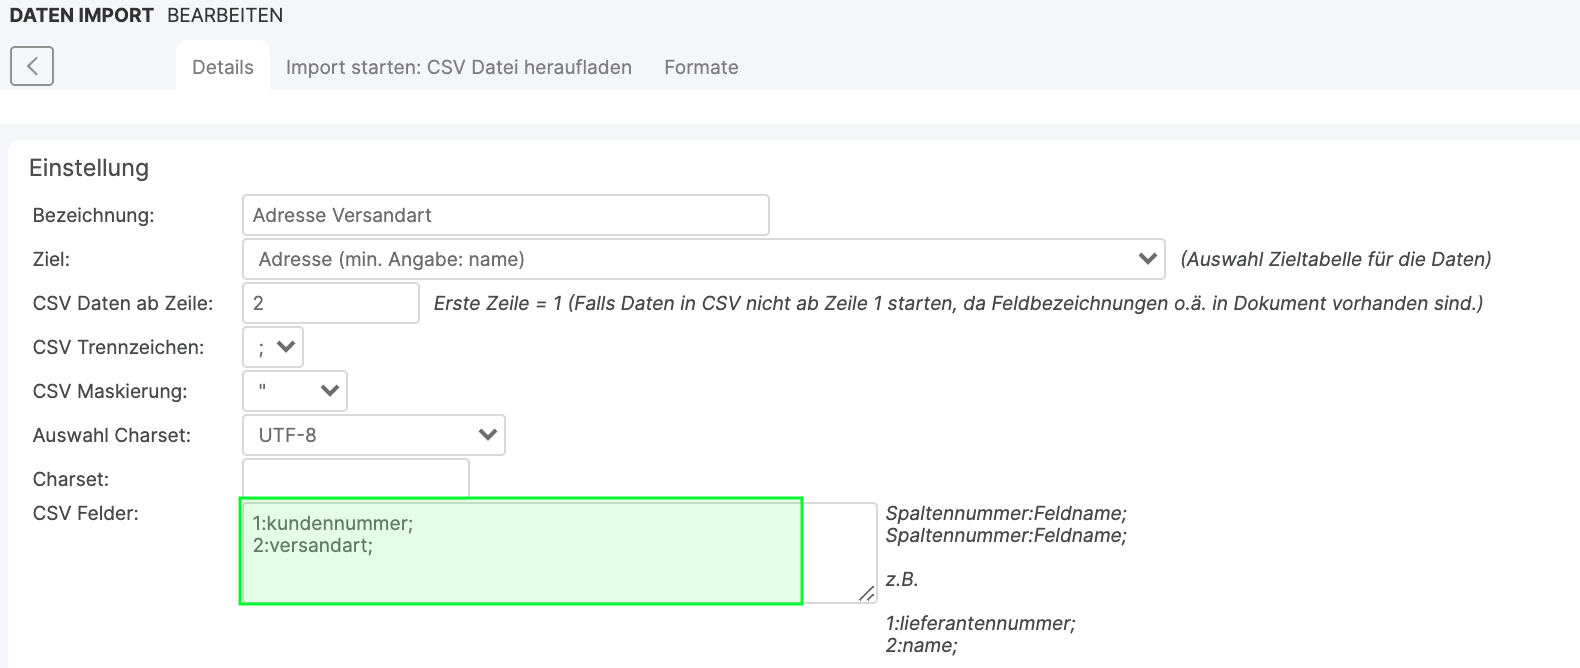Focus the Bezeichnung field containing Adresse Versandart
The width and height of the screenshot is (1580, 668).
[x=505, y=215]
